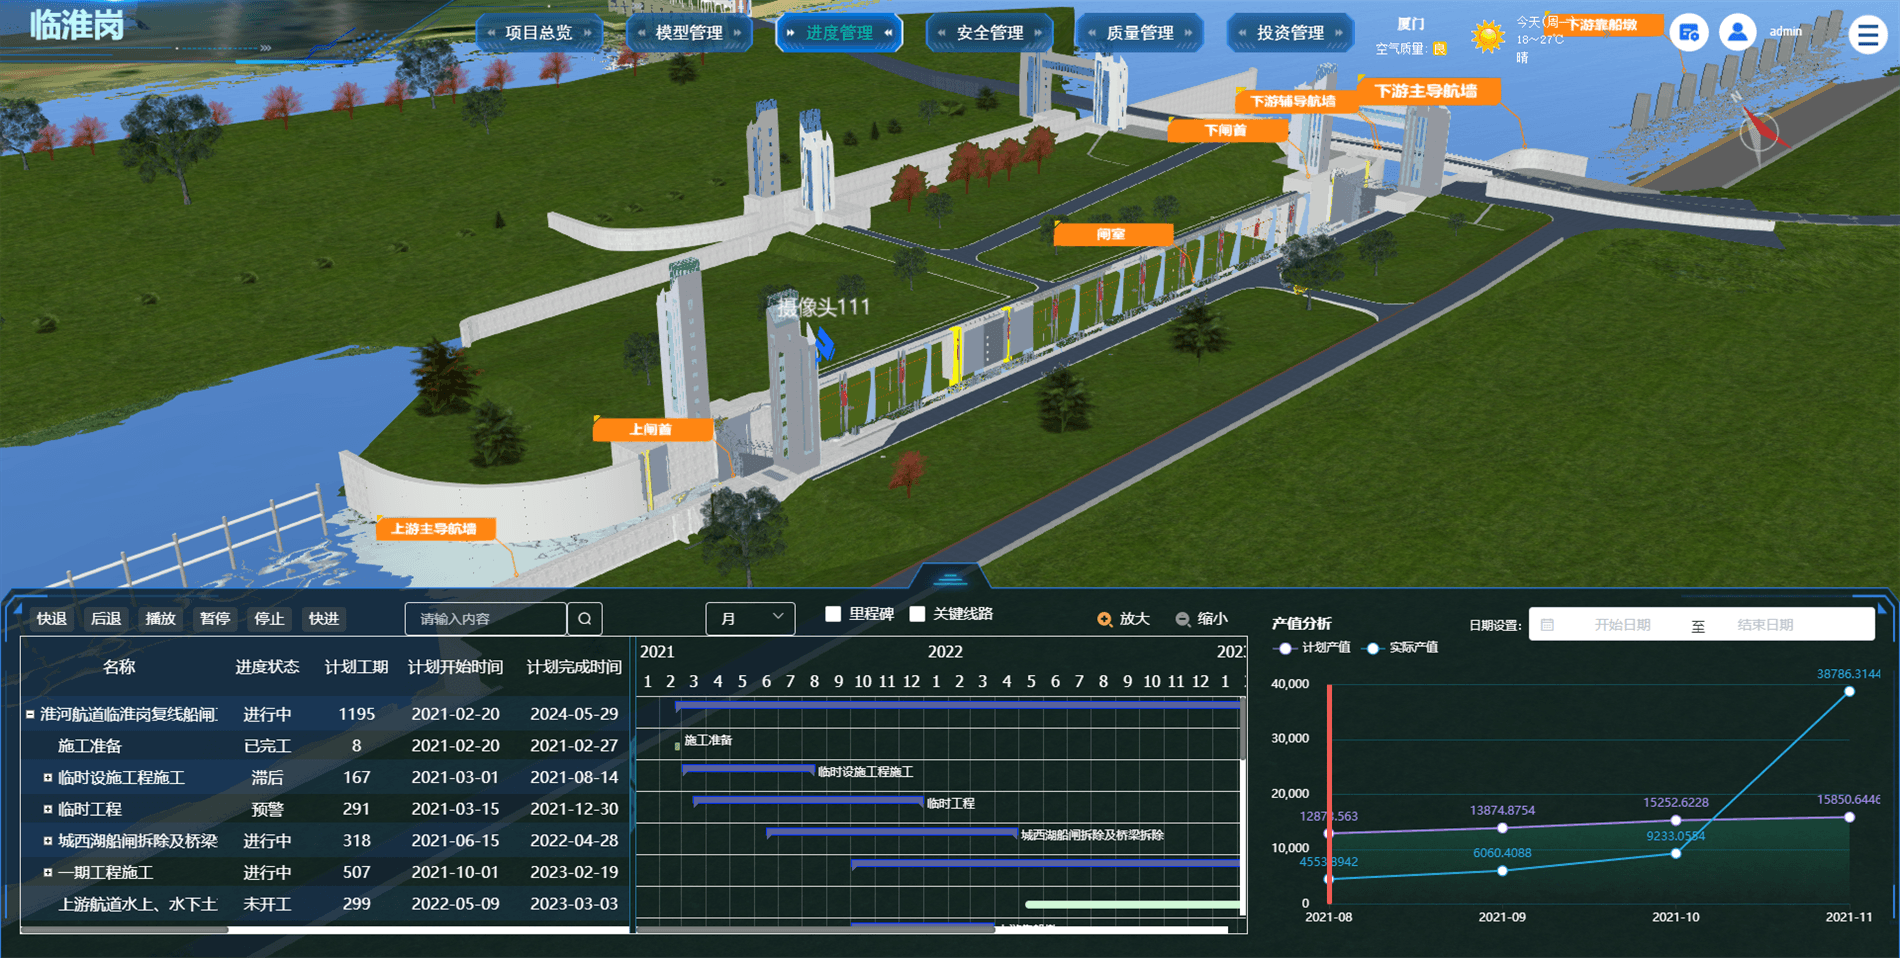Click the search magnifier icon

[x=585, y=619]
